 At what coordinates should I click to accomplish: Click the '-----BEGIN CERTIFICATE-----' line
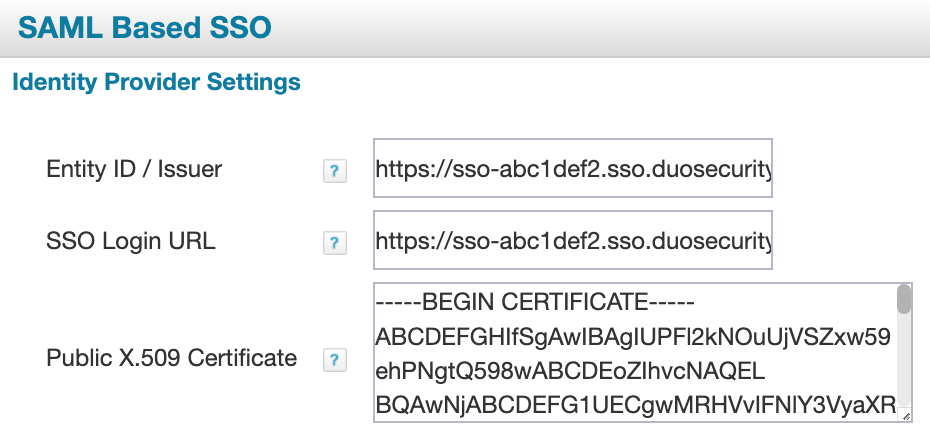click(535, 302)
